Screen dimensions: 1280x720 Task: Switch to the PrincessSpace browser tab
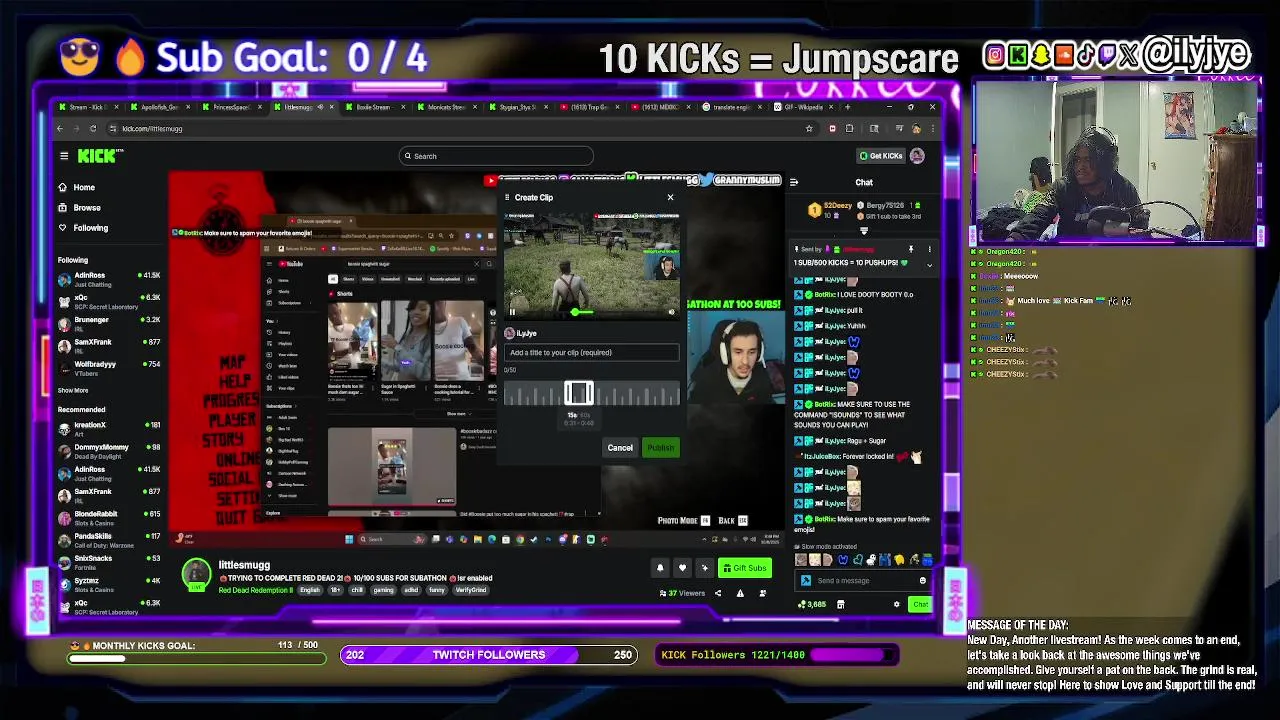(231, 107)
